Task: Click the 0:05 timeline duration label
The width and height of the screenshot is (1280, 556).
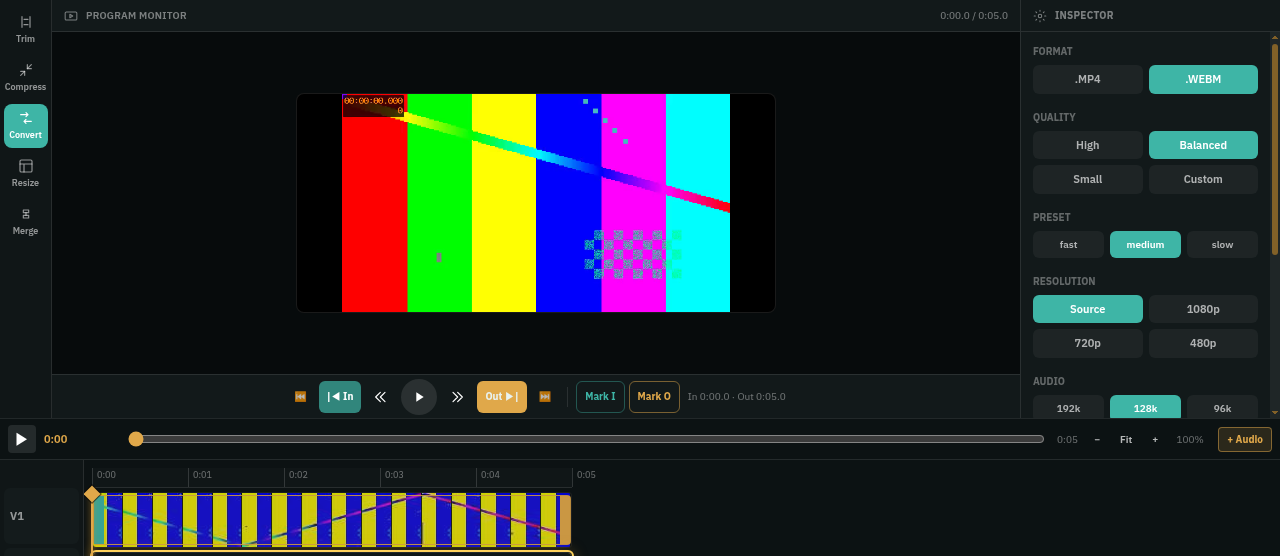Action: coord(1067,440)
